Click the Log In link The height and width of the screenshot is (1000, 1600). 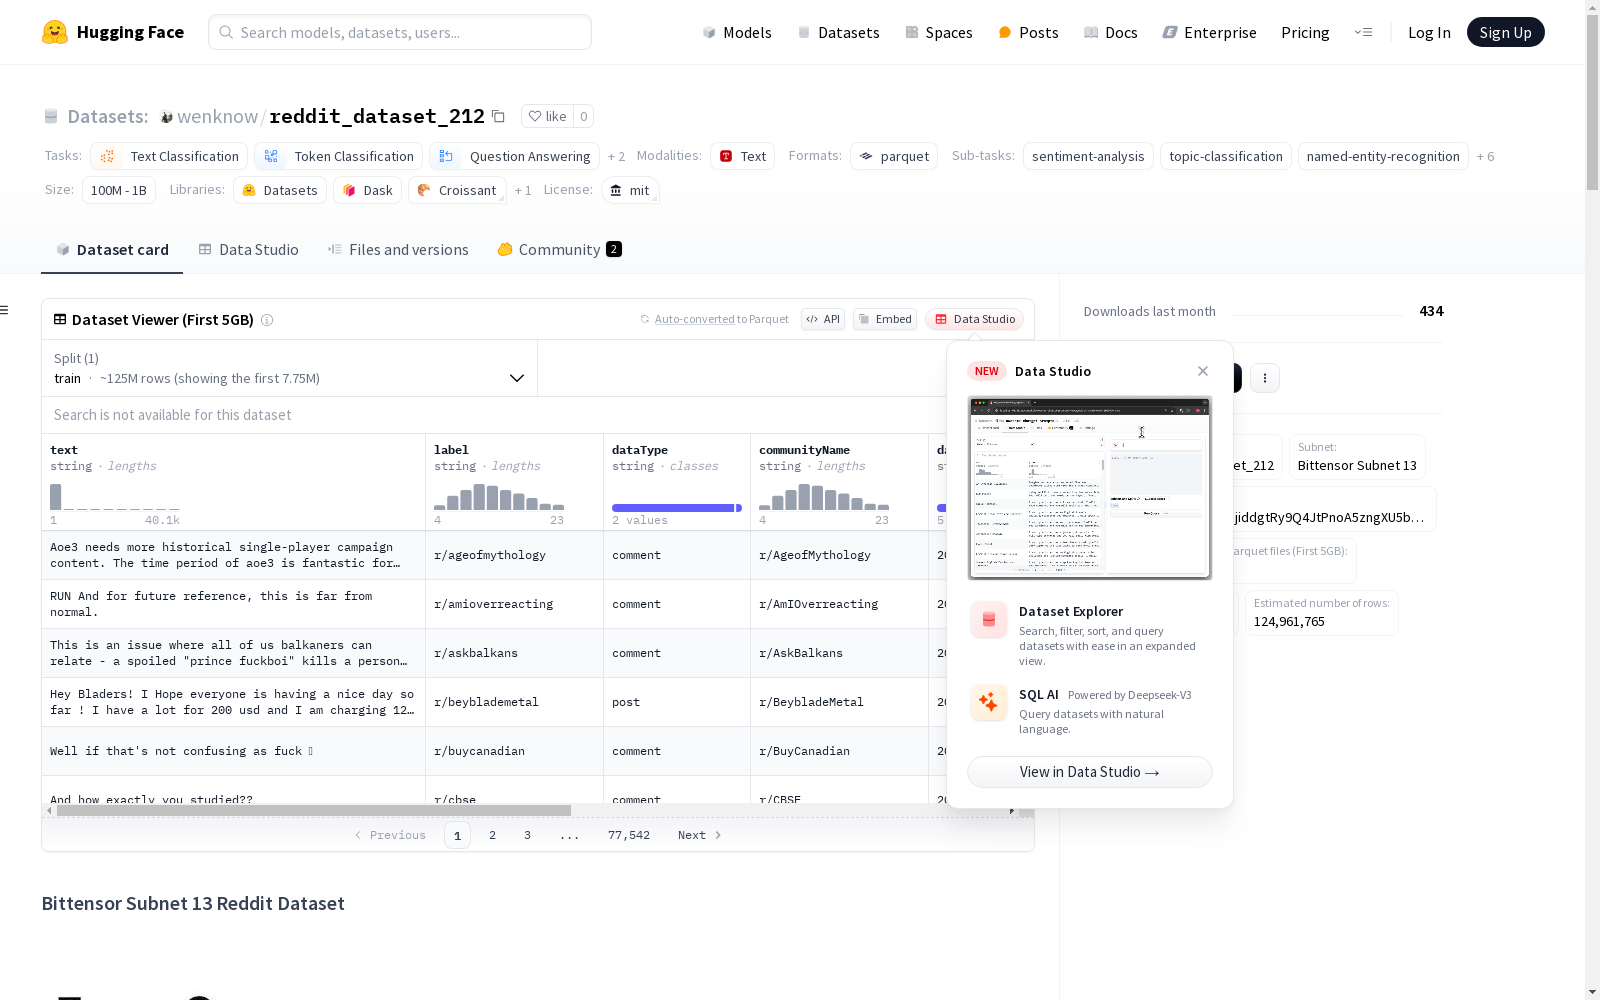1429,32
